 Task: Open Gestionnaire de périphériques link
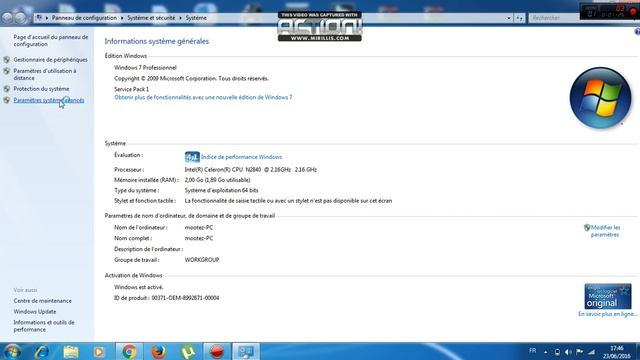(50, 60)
